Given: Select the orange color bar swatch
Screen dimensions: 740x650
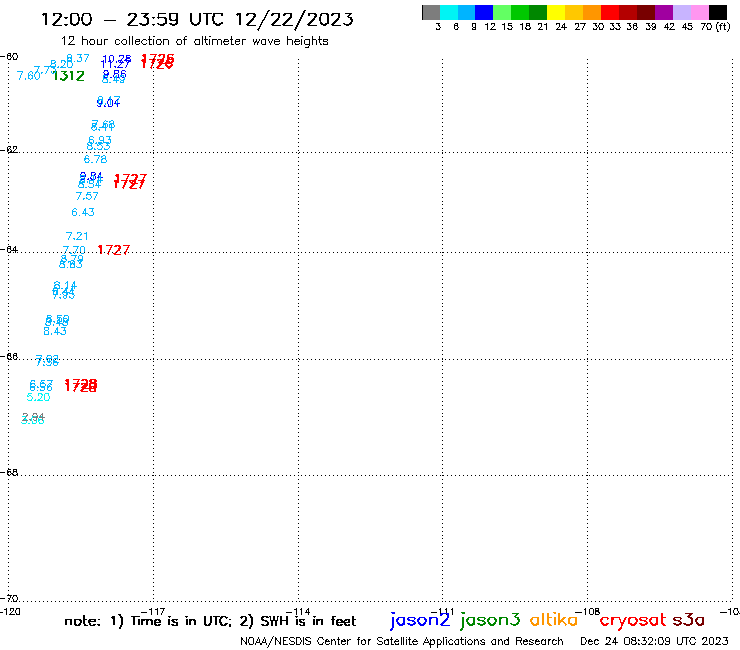Looking at the screenshot, I should (x=592, y=12).
